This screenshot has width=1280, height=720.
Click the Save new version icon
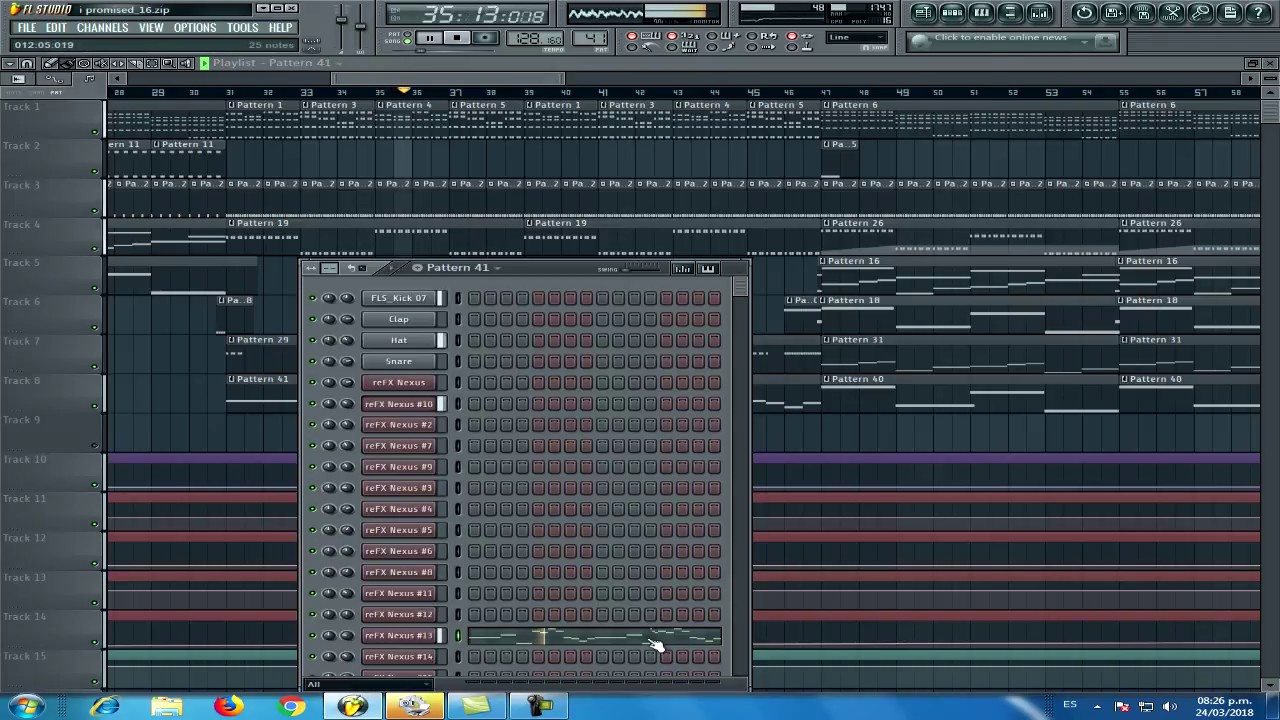pos(1113,13)
